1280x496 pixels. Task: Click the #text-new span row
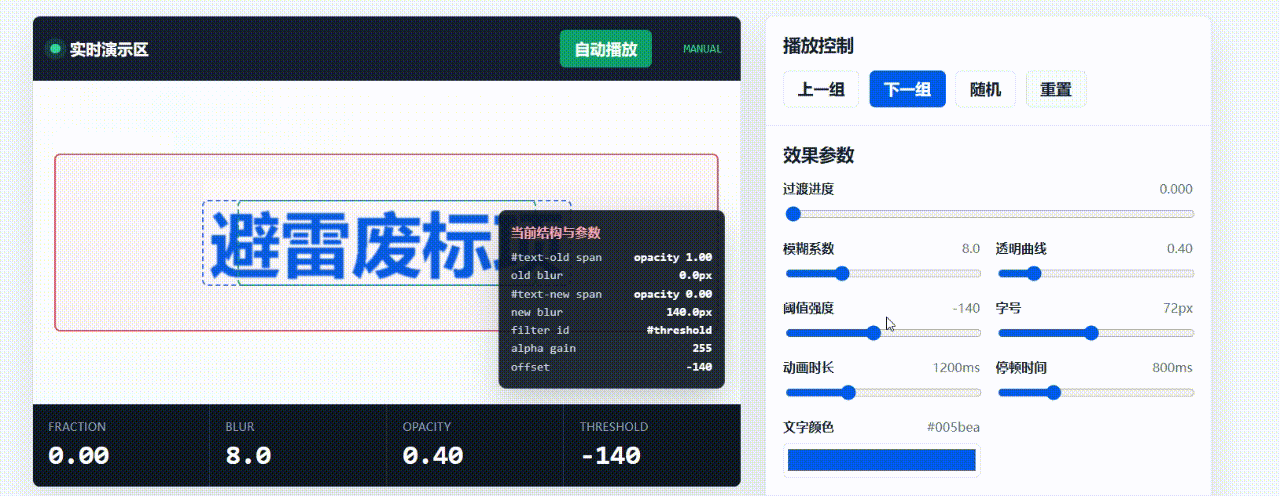611,294
